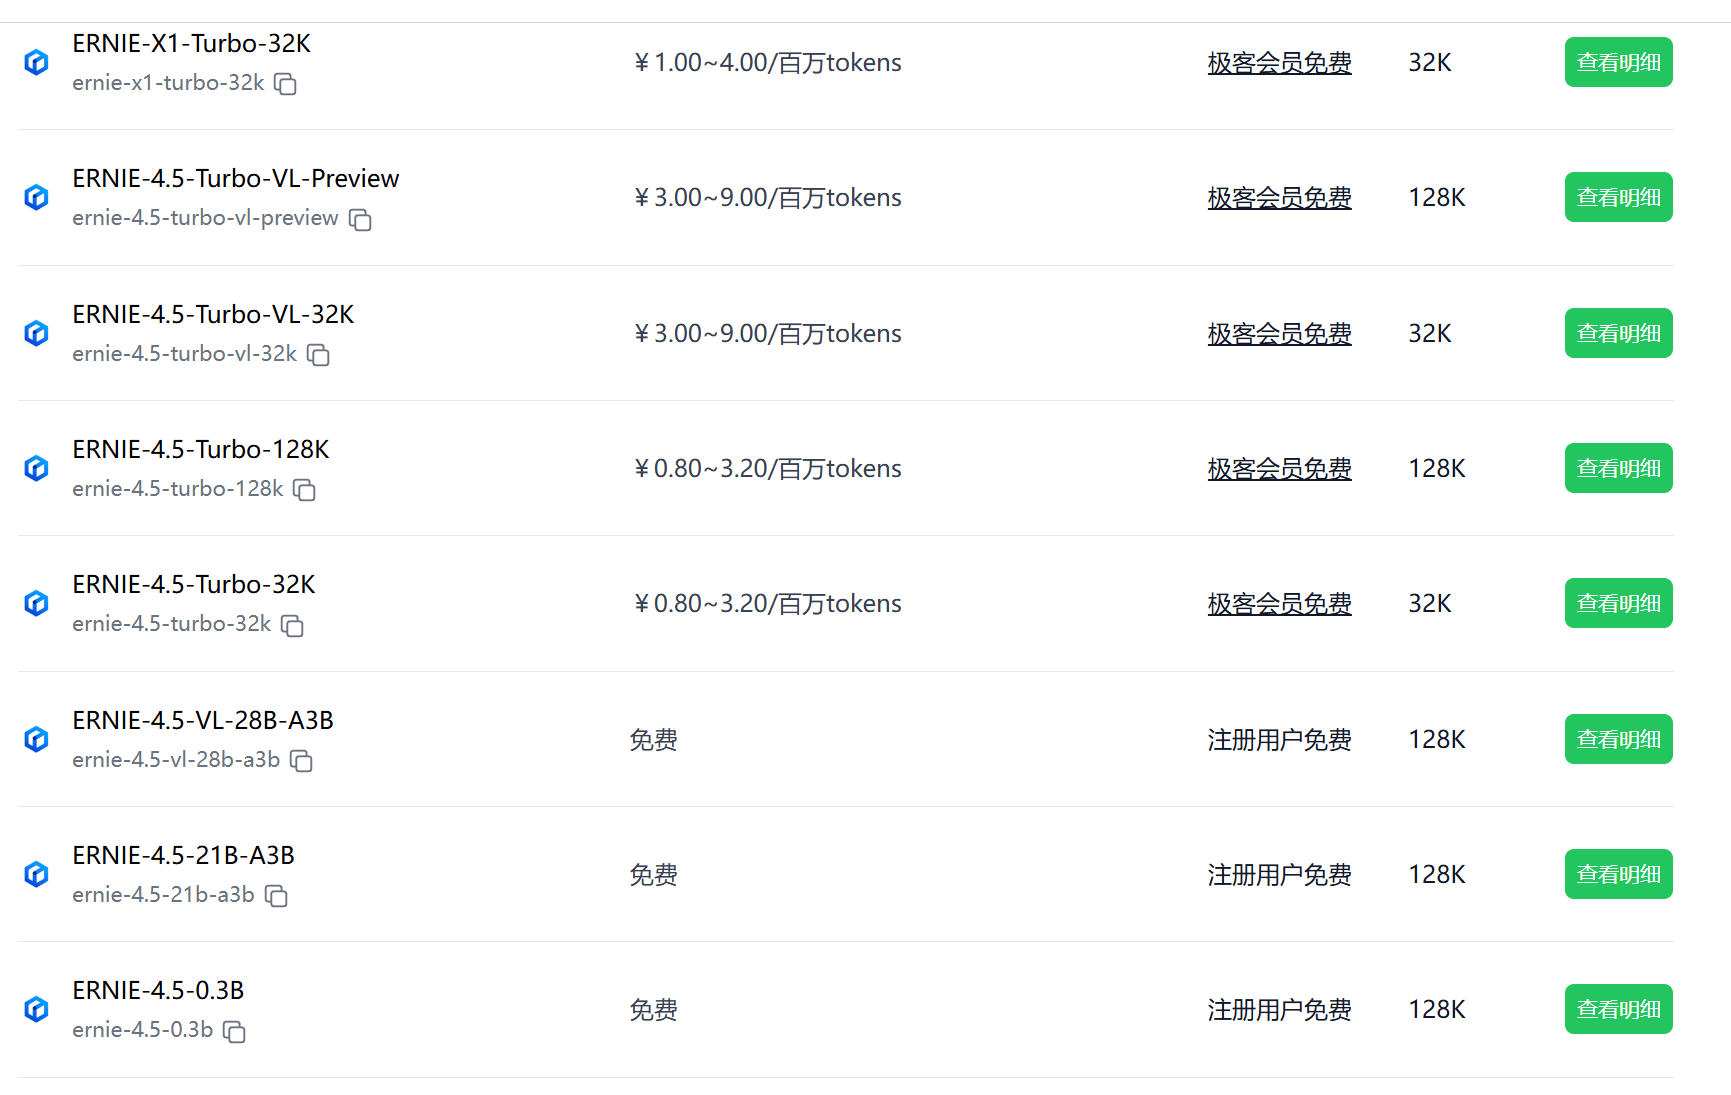The width and height of the screenshot is (1731, 1095).
Task: Copy the ernie-4.5-turbo-vl-preview model ID
Action: [x=360, y=219]
